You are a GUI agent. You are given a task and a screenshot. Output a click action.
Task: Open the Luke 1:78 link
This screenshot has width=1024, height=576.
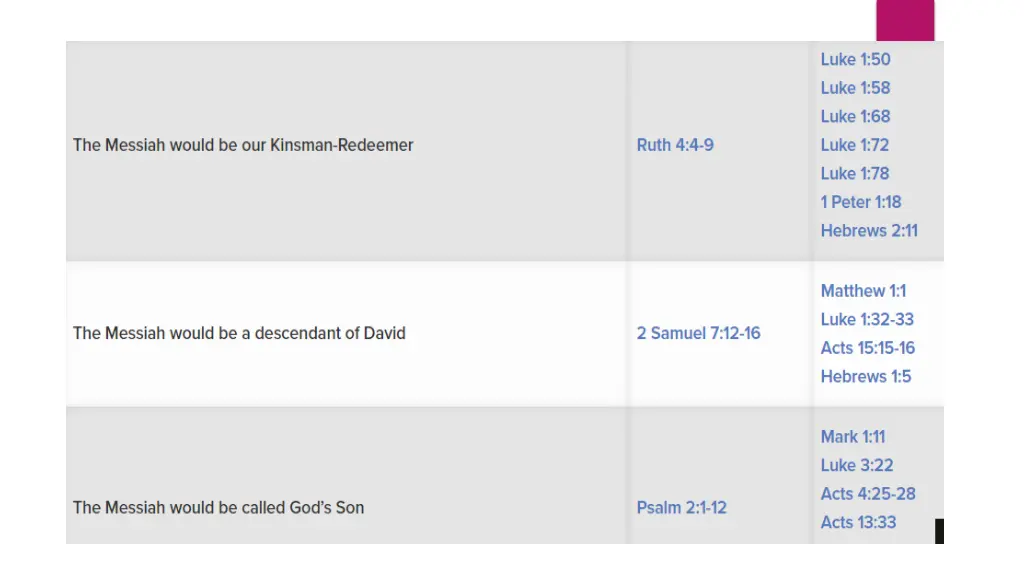[x=855, y=174]
